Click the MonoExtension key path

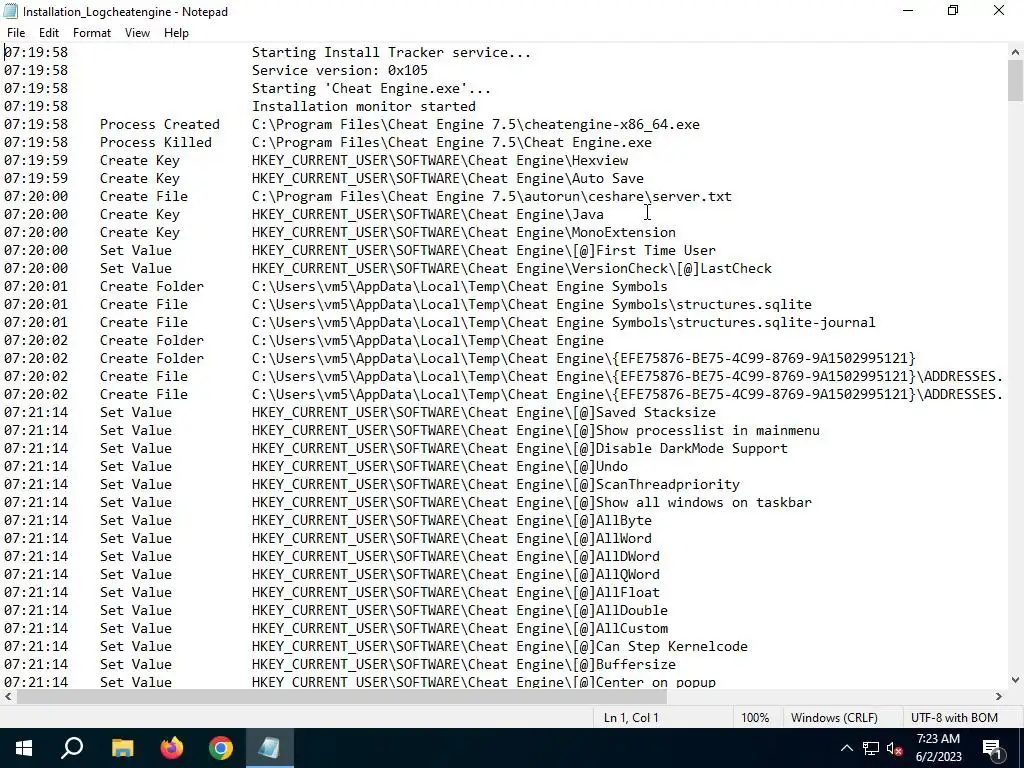point(464,232)
